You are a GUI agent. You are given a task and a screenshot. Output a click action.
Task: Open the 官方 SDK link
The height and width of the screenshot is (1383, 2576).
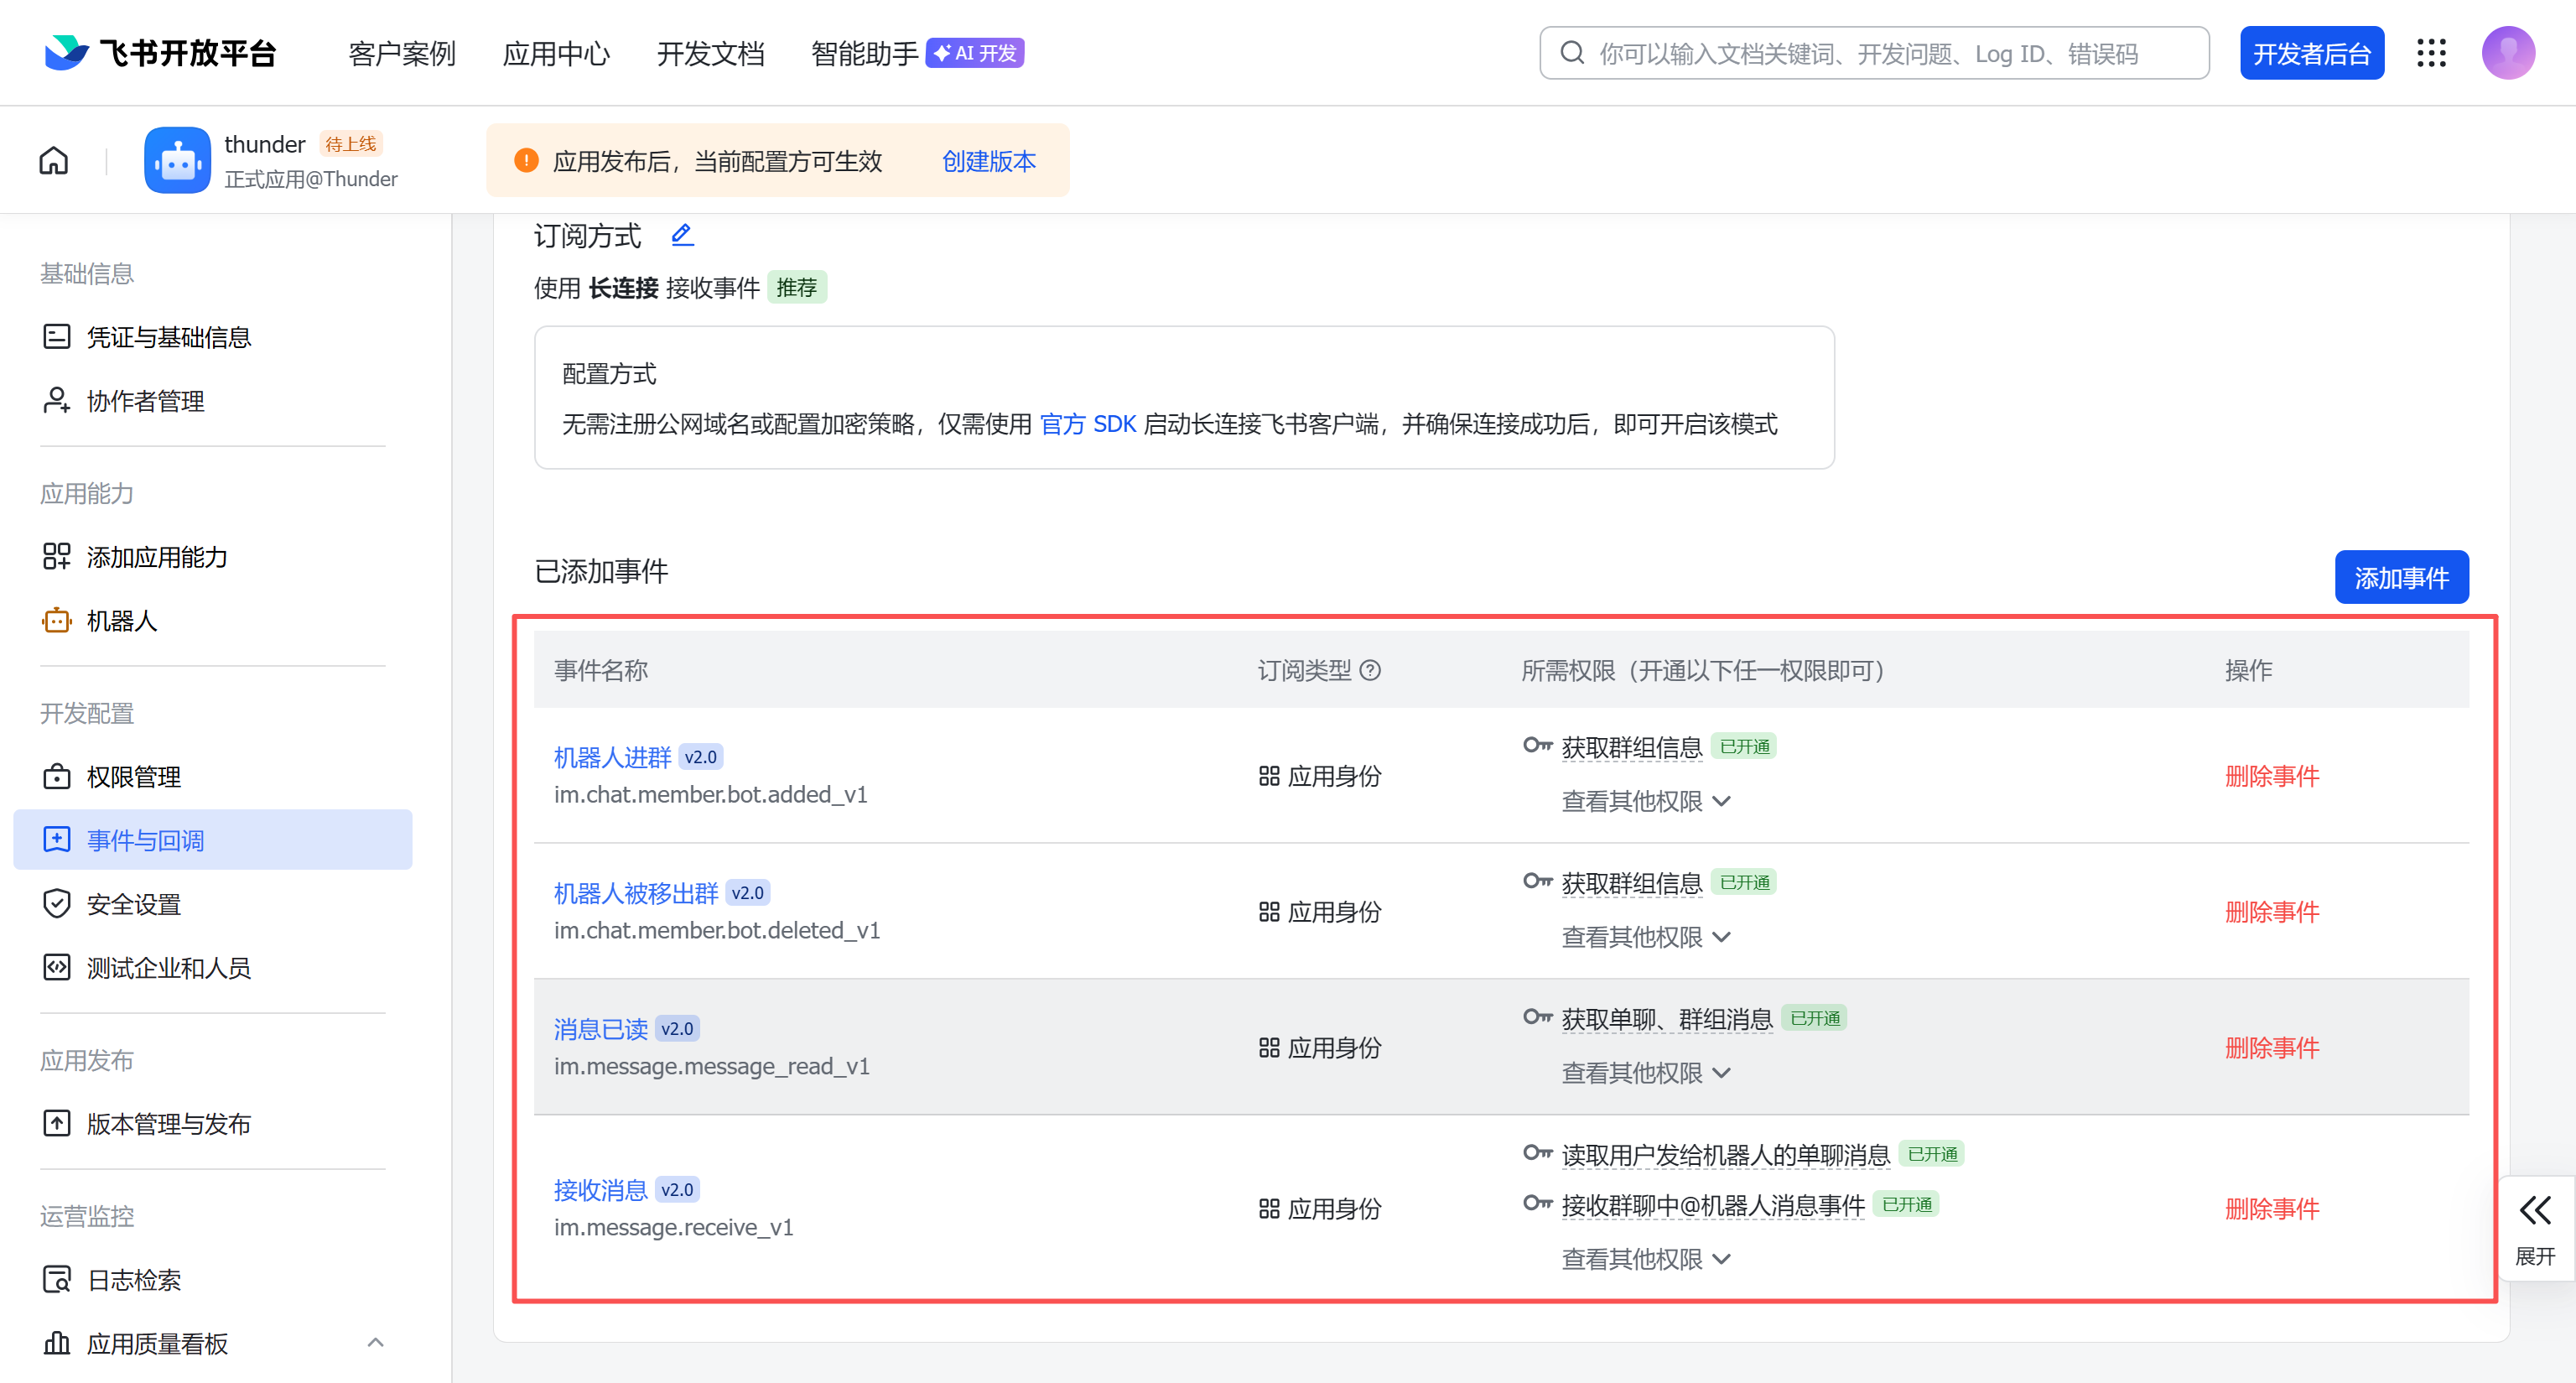[x=1088, y=424]
